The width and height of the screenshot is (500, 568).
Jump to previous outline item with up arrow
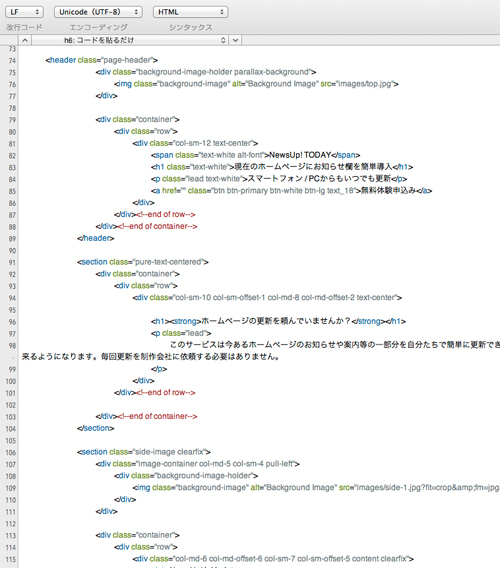coord(25,40)
